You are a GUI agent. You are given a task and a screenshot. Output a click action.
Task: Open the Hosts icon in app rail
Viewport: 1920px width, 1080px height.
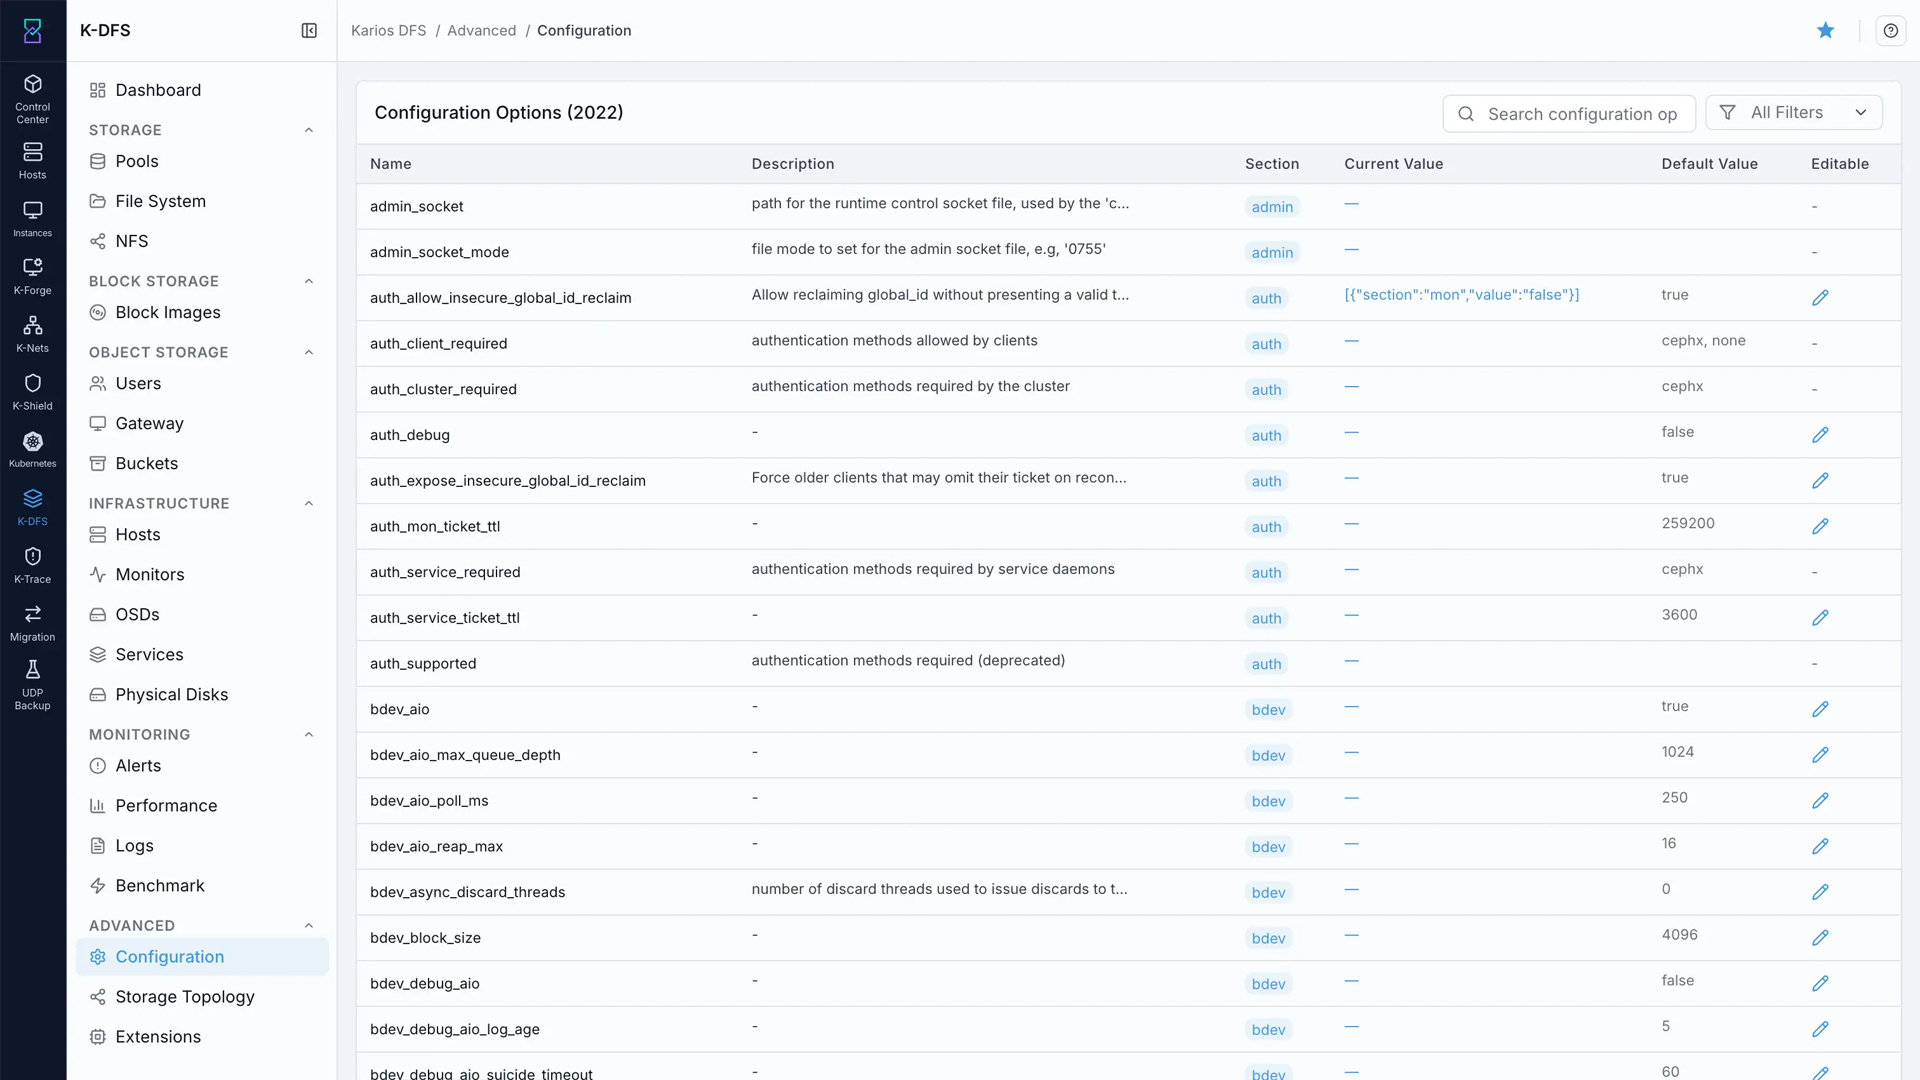(x=32, y=160)
